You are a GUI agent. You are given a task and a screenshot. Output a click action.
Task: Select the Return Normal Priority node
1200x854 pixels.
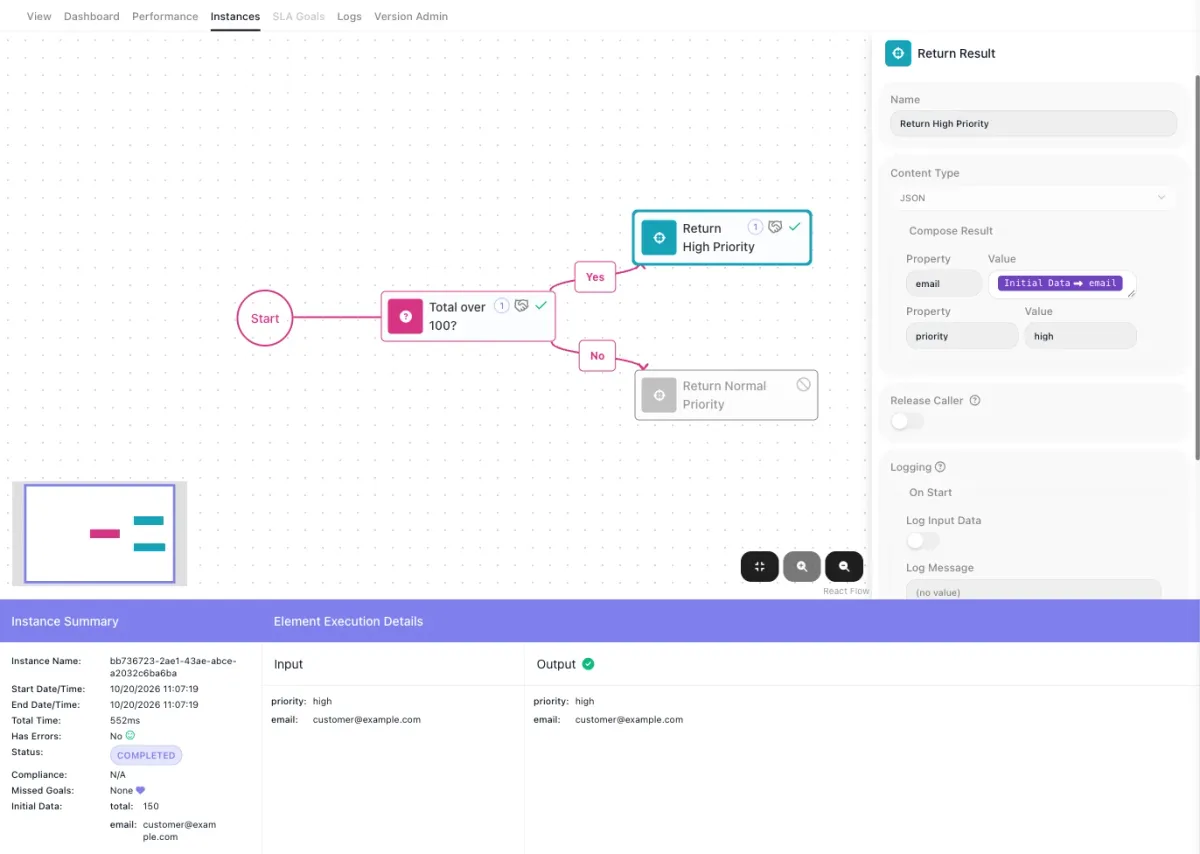[x=726, y=395]
